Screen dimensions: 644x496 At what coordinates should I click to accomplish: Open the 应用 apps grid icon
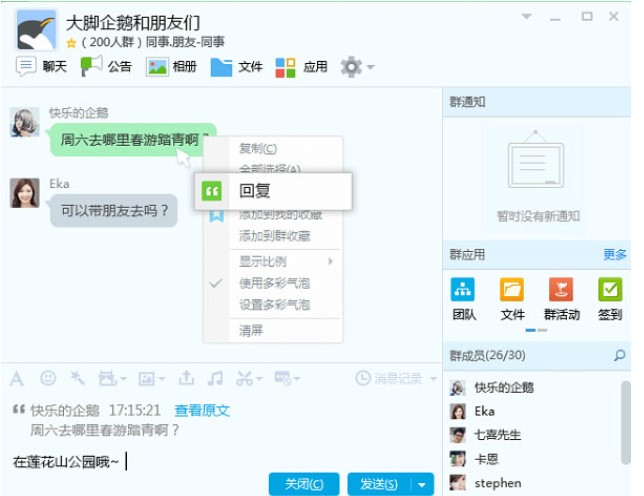[285, 67]
